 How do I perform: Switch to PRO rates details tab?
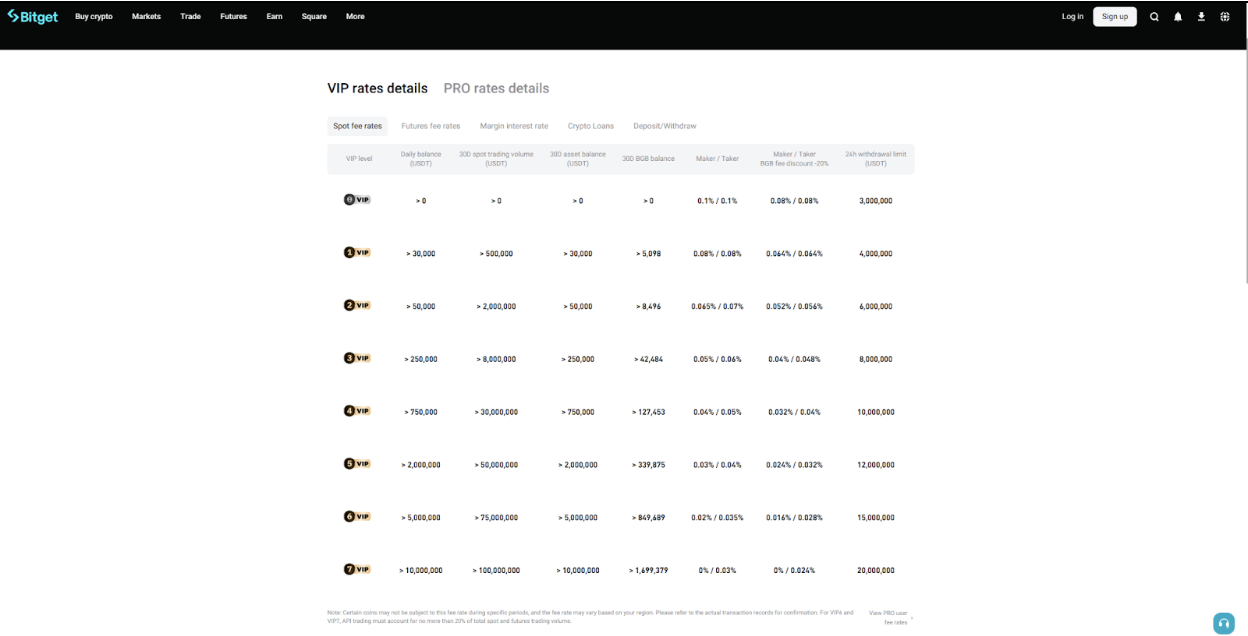[496, 88]
